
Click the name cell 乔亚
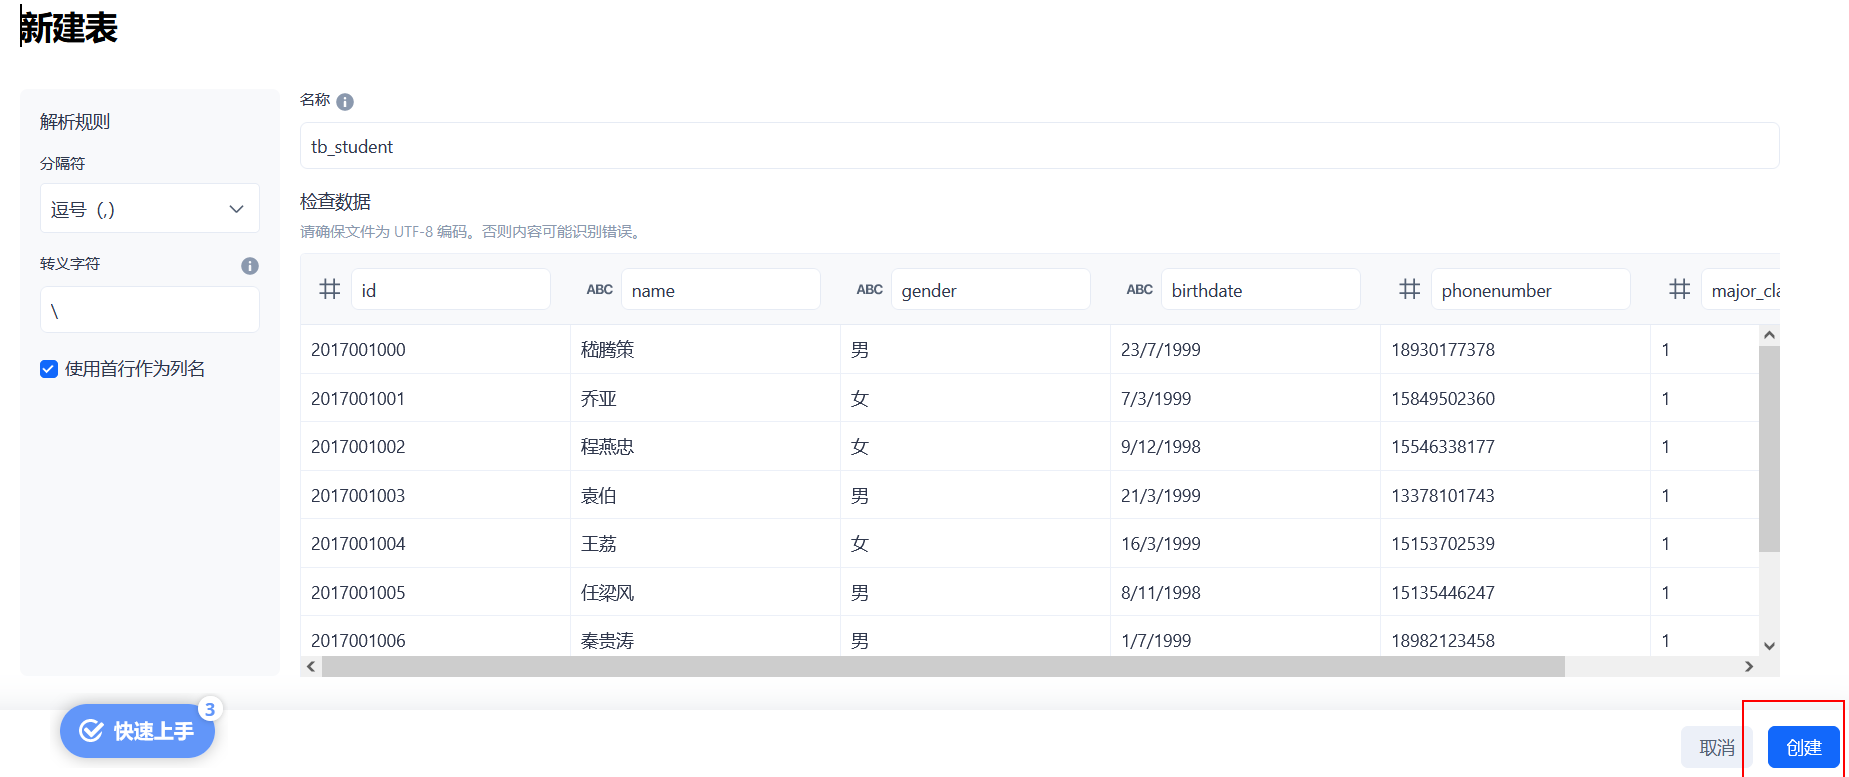(x=705, y=398)
